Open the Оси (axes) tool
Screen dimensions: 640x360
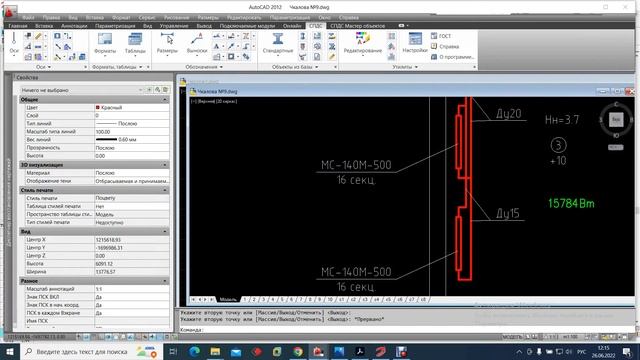[x=14, y=45]
